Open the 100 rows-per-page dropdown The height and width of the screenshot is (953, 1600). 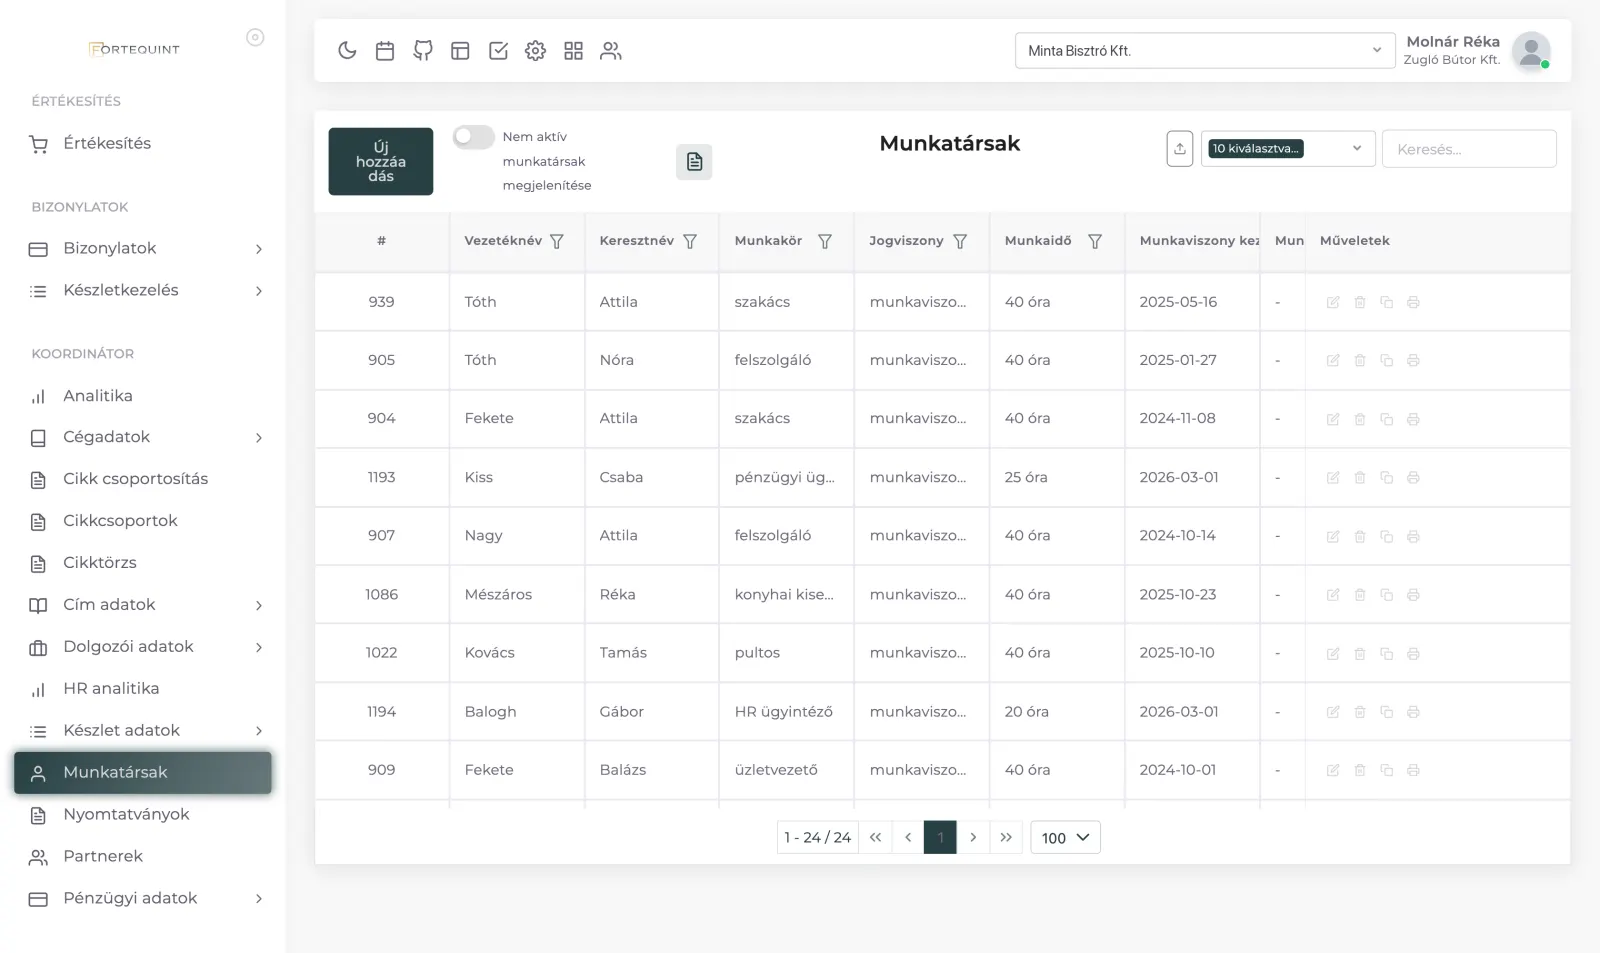click(1065, 838)
